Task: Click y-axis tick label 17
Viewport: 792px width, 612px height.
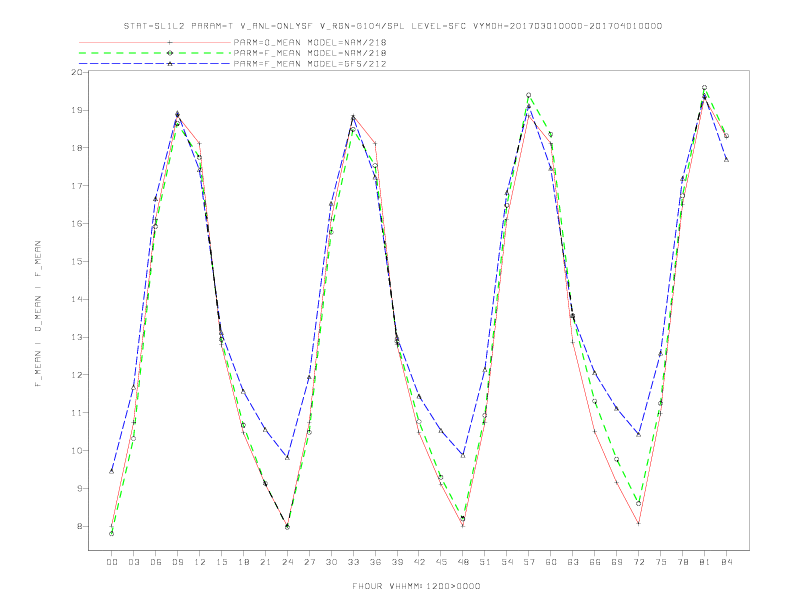Action: (x=77, y=186)
